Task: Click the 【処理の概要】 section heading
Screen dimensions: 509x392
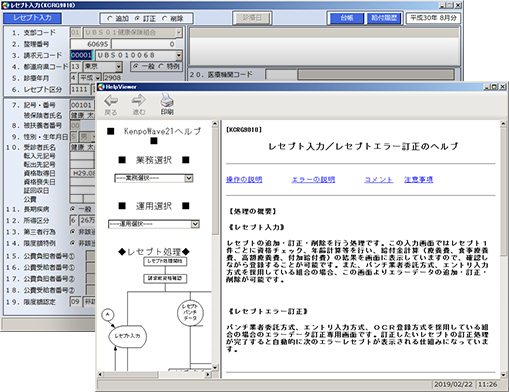Action: 252,211
